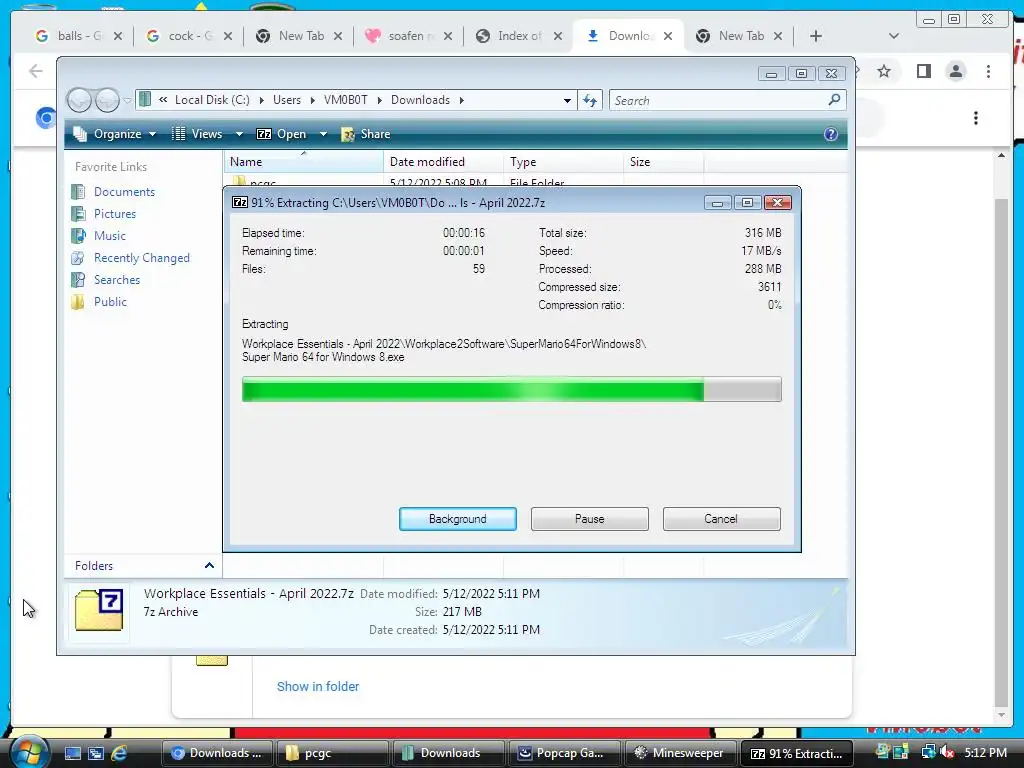
Task: Switch to the soafen Chrome tab
Action: tap(409, 36)
